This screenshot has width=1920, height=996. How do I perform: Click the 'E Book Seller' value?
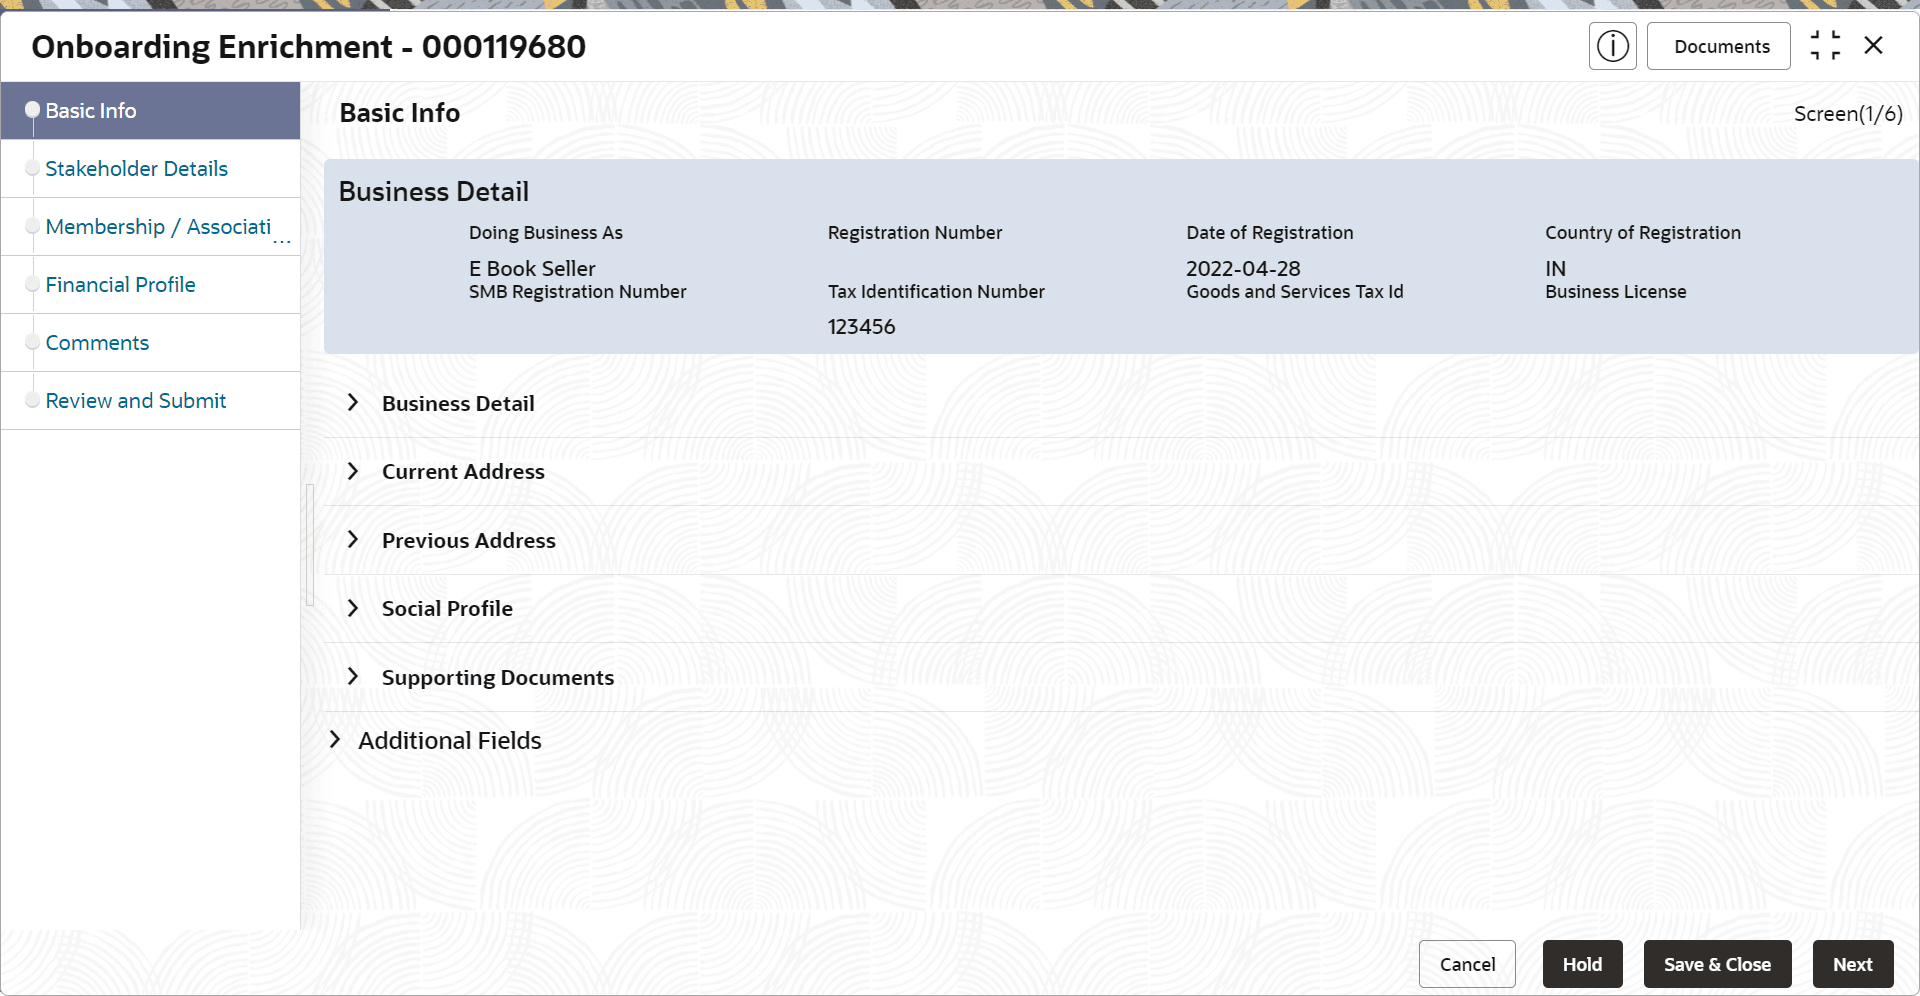point(532,269)
